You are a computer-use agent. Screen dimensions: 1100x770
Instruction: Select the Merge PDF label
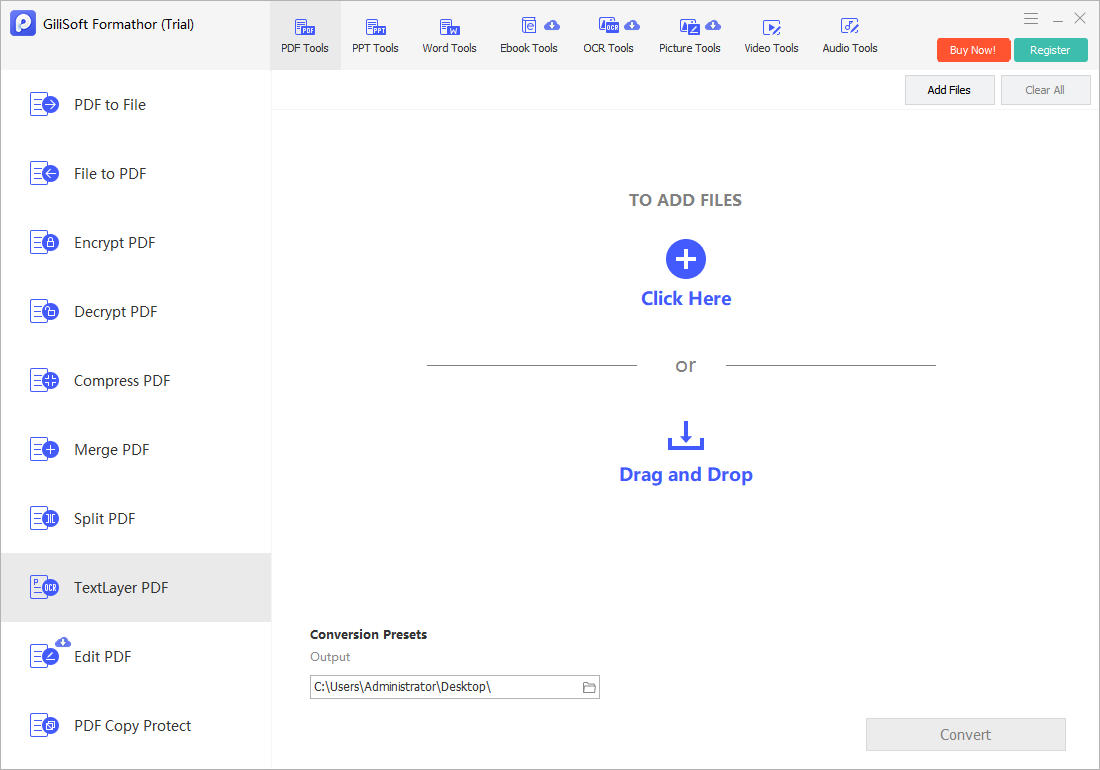coord(112,450)
